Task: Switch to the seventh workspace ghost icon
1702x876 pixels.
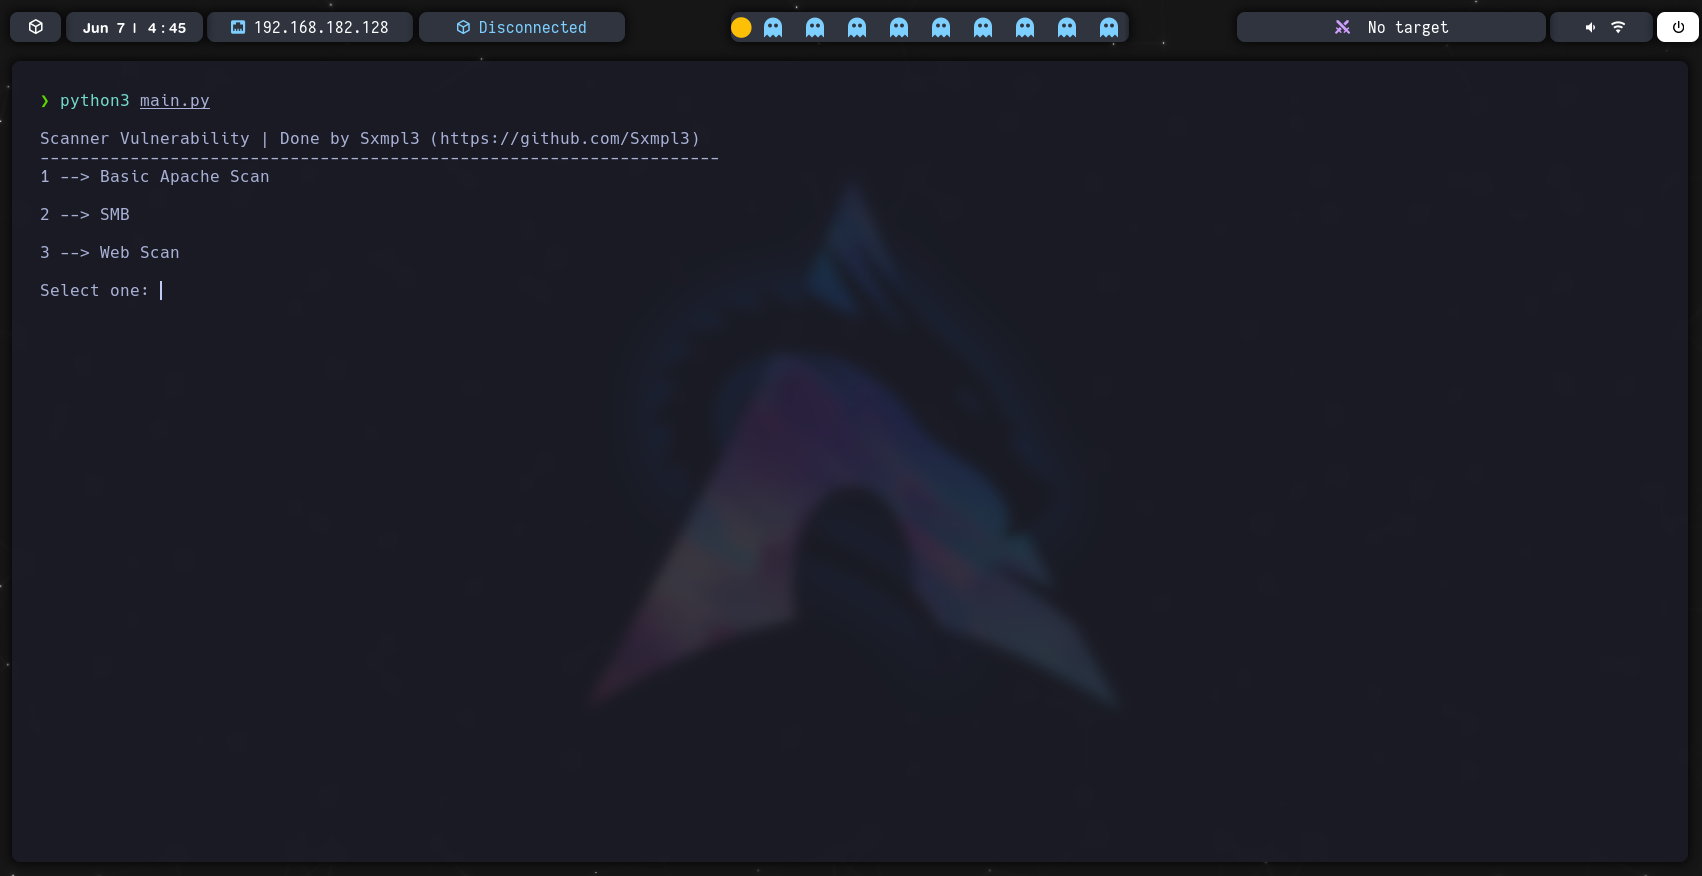Action: (983, 27)
